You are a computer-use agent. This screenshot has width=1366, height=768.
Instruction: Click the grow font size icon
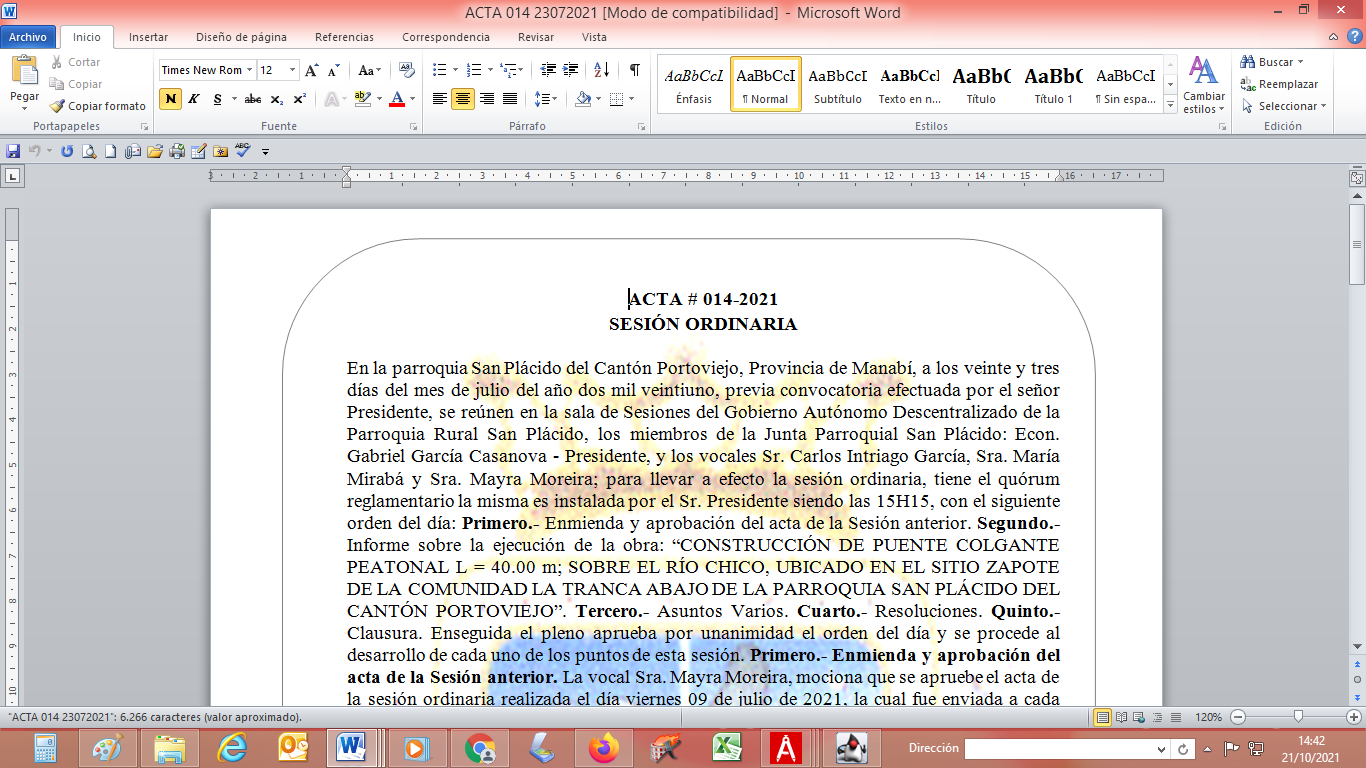312,70
